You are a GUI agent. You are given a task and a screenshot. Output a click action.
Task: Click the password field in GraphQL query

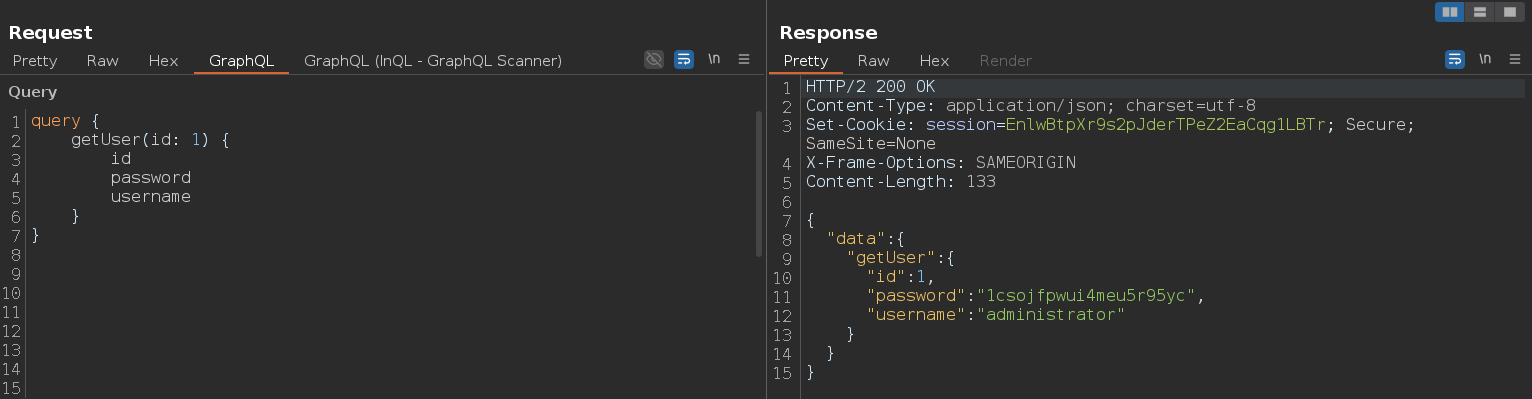click(x=151, y=178)
